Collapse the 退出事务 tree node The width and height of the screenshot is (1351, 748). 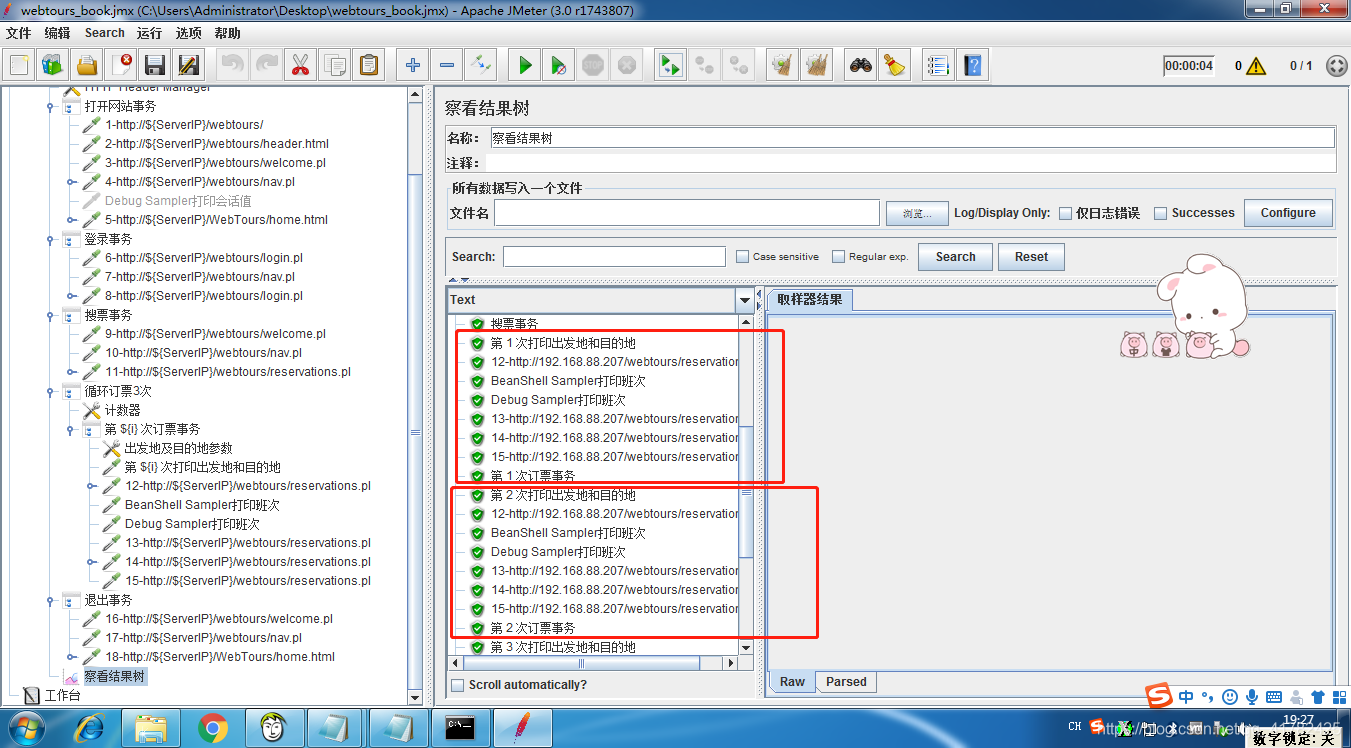(x=50, y=601)
